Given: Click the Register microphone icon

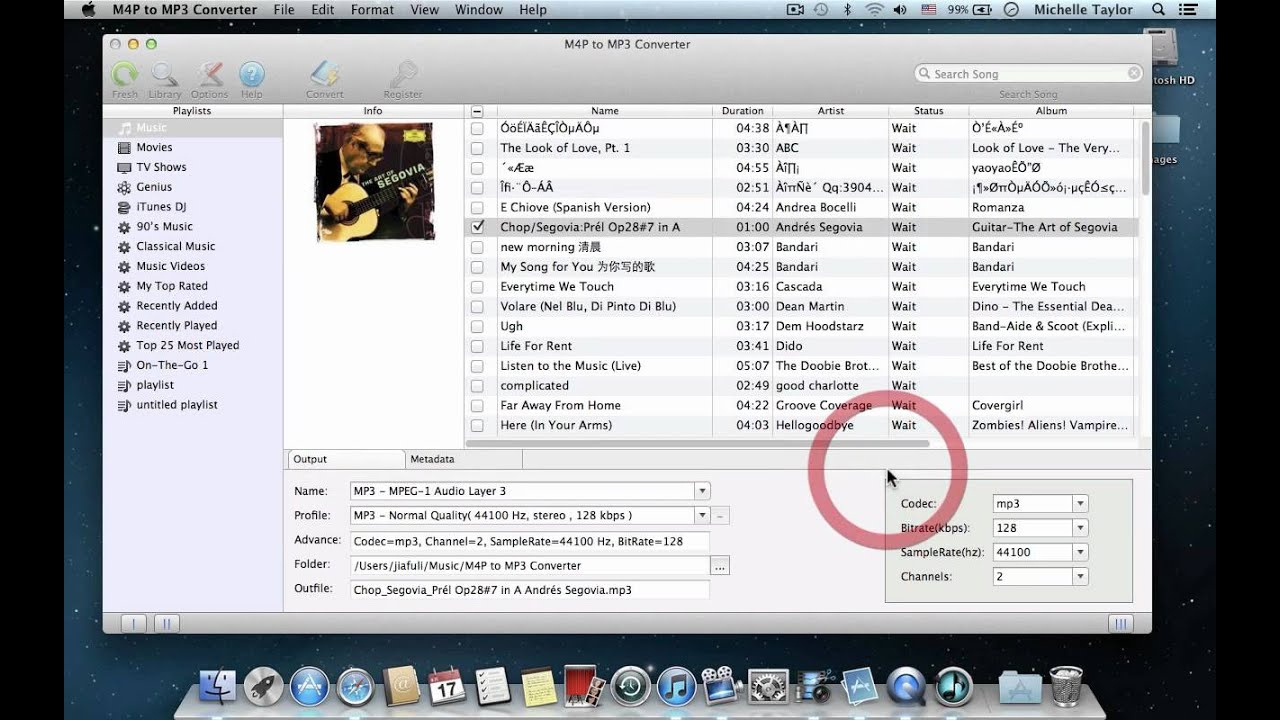Looking at the screenshot, I should click(x=403, y=76).
